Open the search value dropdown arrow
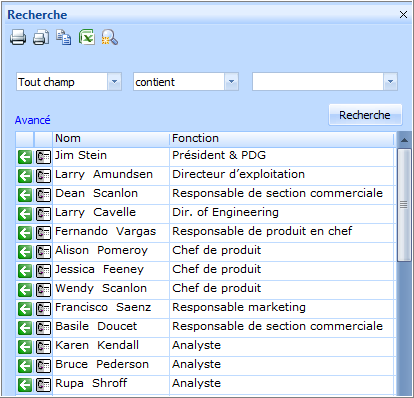Viewport: 414px width, 398px height. pyautogui.click(x=390, y=82)
